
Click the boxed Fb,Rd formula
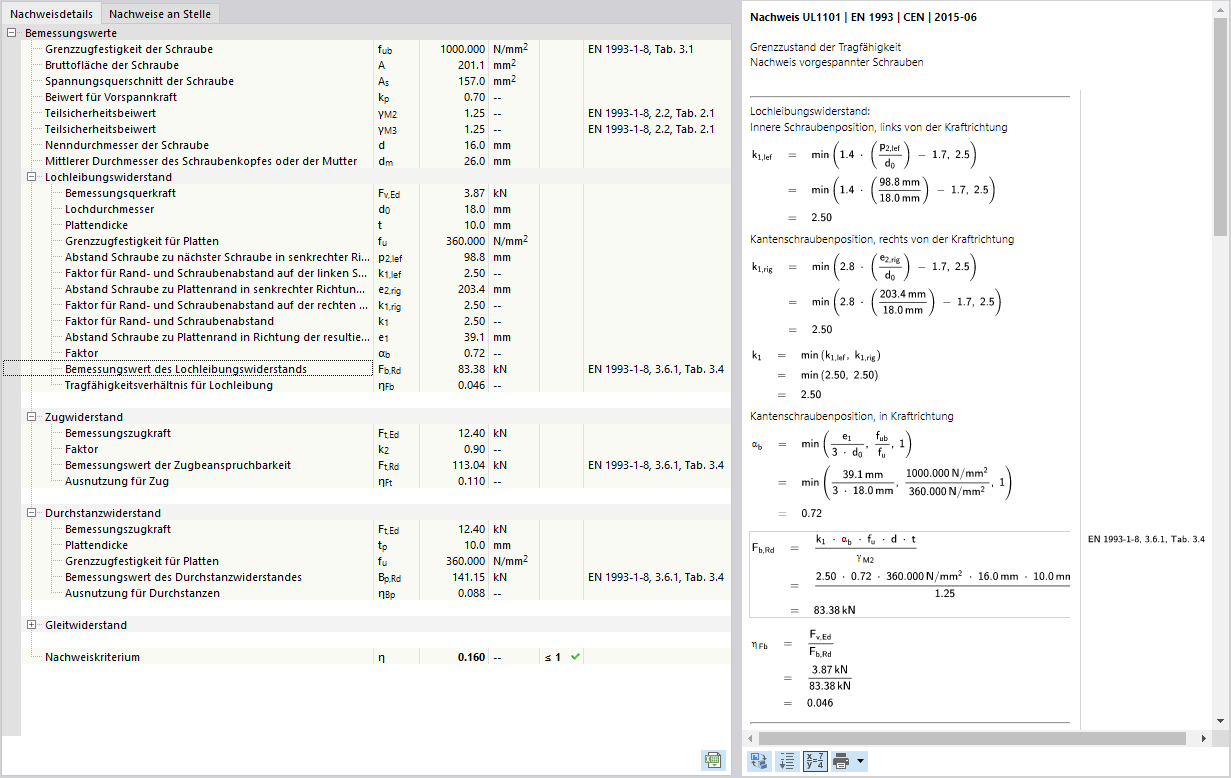(x=910, y=575)
